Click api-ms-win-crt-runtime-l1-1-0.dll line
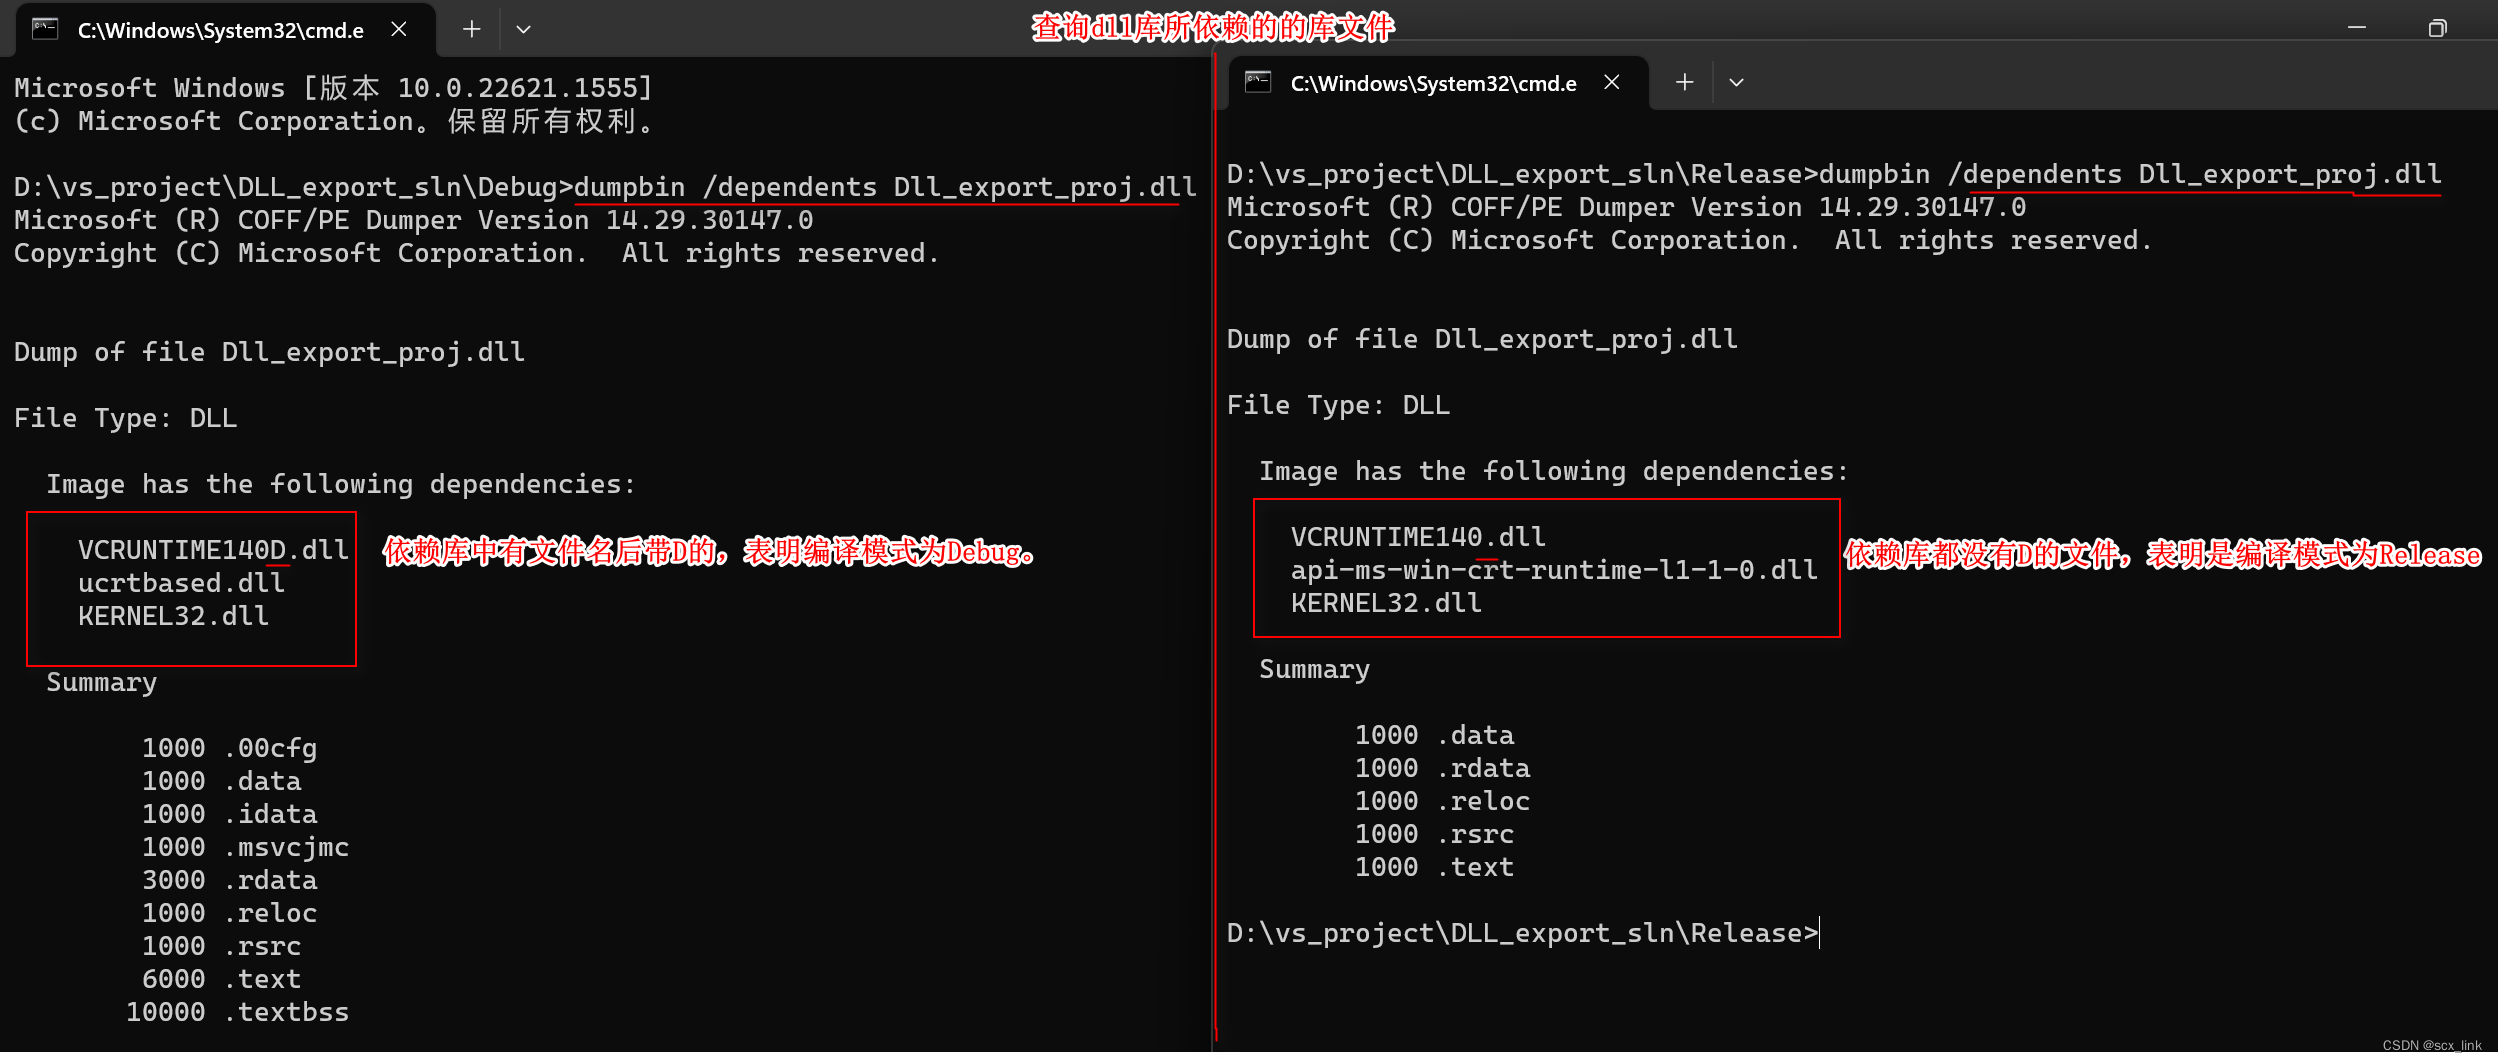2498x1062 pixels. tap(1554, 570)
